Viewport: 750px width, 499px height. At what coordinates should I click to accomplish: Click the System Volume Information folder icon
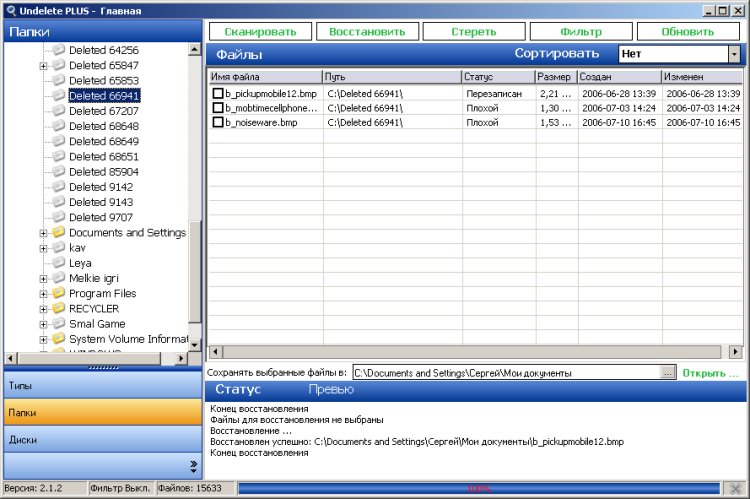(x=58, y=338)
